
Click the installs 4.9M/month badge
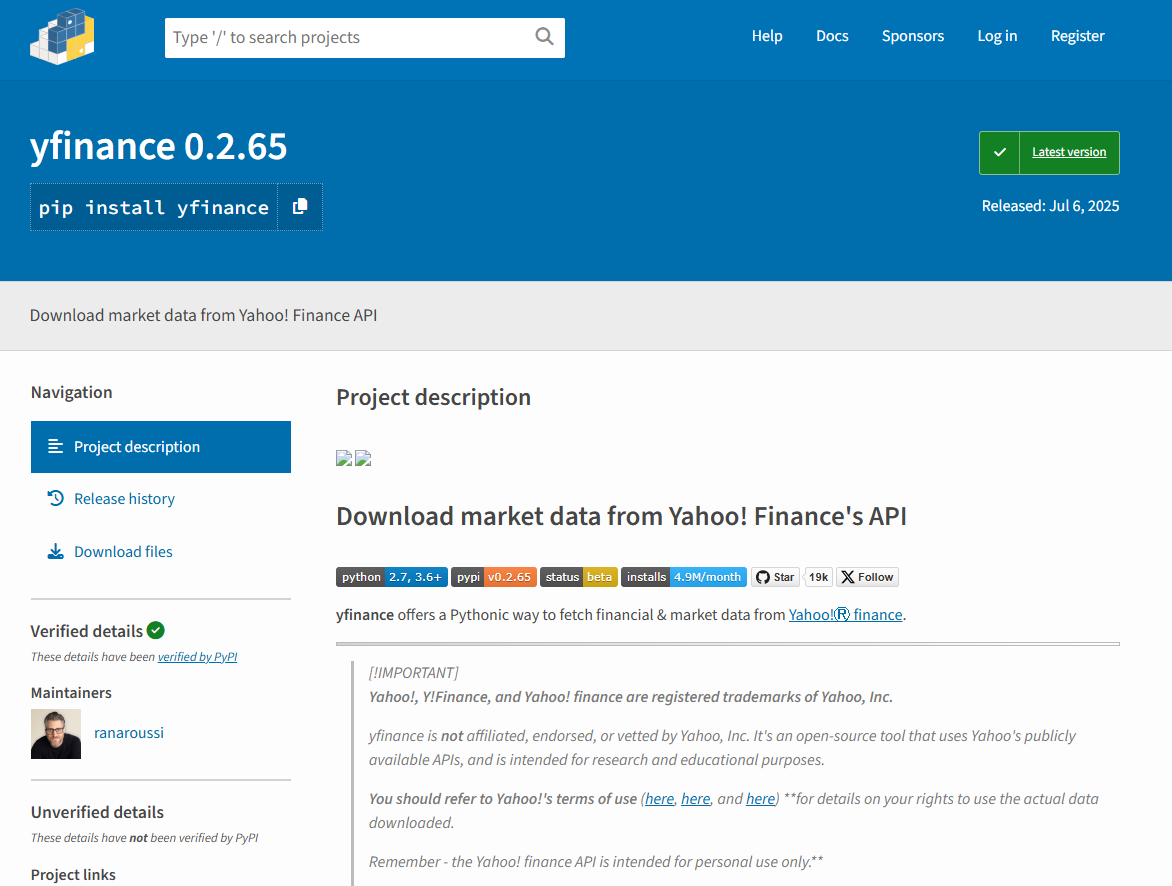pyautogui.click(x=684, y=577)
